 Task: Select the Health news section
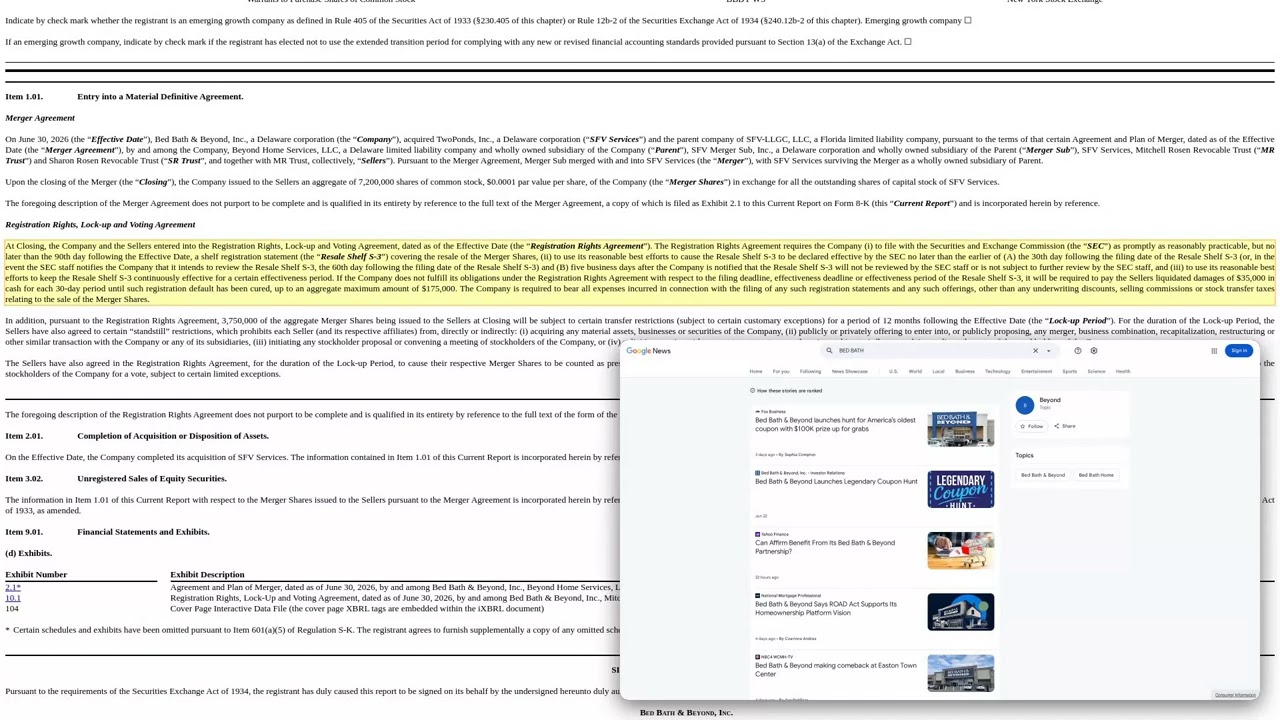pyautogui.click(x=1123, y=371)
